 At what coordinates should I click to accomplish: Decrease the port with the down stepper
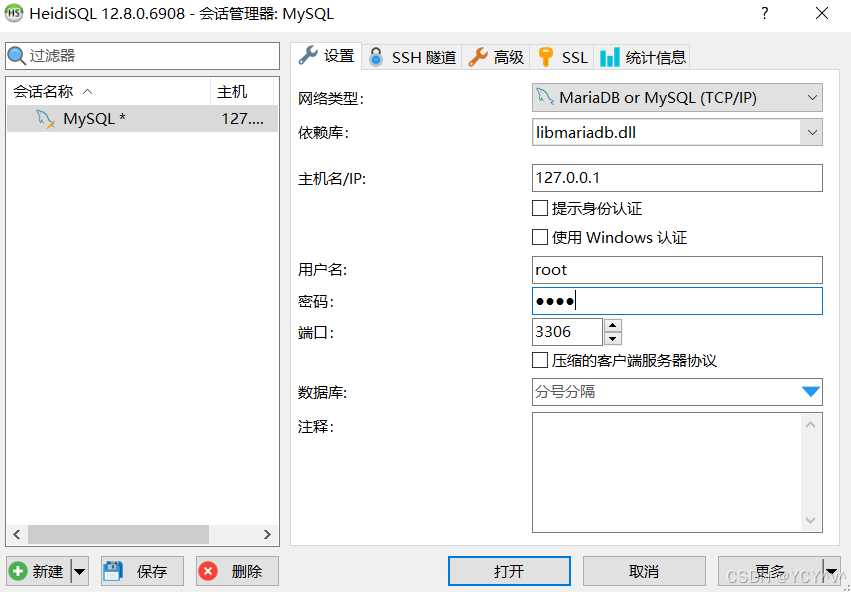pyautogui.click(x=613, y=339)
